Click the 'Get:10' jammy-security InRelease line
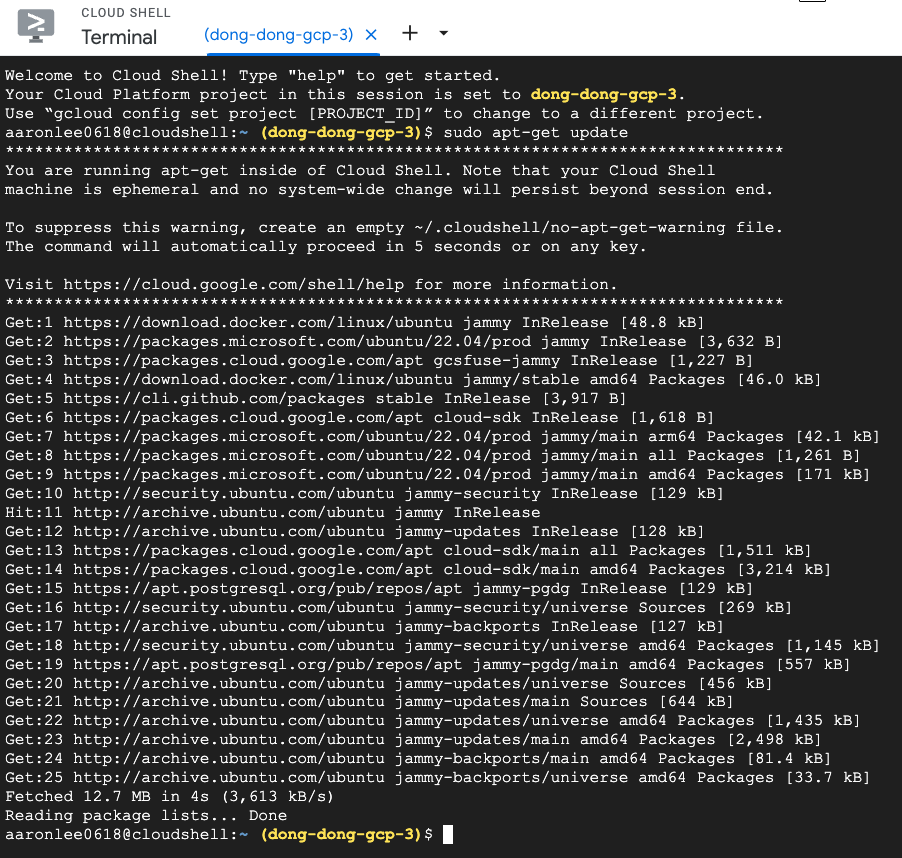The image size is (902, 858). [364, 493]
